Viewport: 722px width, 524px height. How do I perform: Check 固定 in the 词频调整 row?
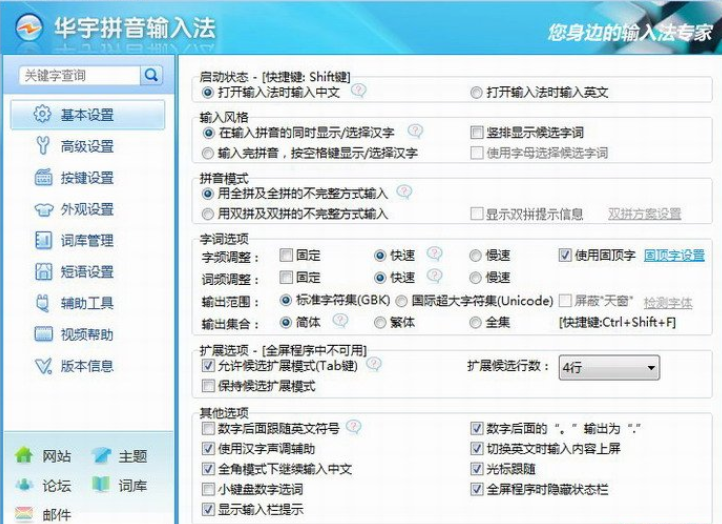click(x=286, y=277)
